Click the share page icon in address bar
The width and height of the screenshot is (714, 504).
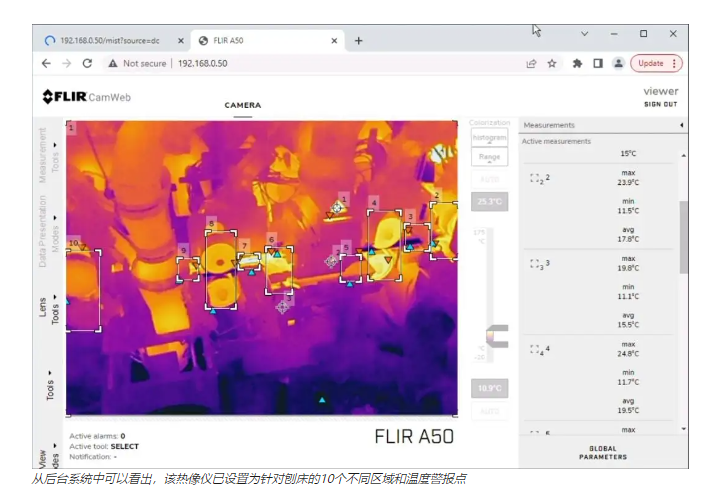[x=531, y=63]
